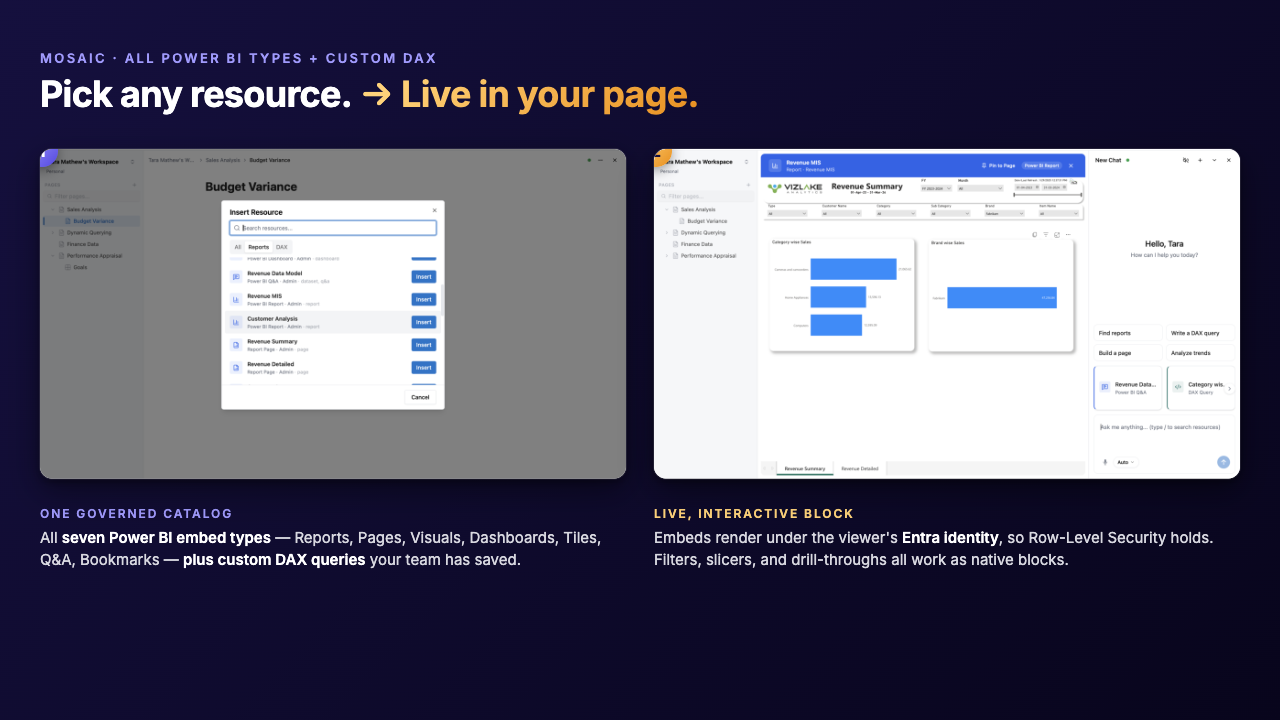Click the Customer Analysis report icon in the resource list
The width and height of the screenshot is (1280, 720).
pos(236,322)
